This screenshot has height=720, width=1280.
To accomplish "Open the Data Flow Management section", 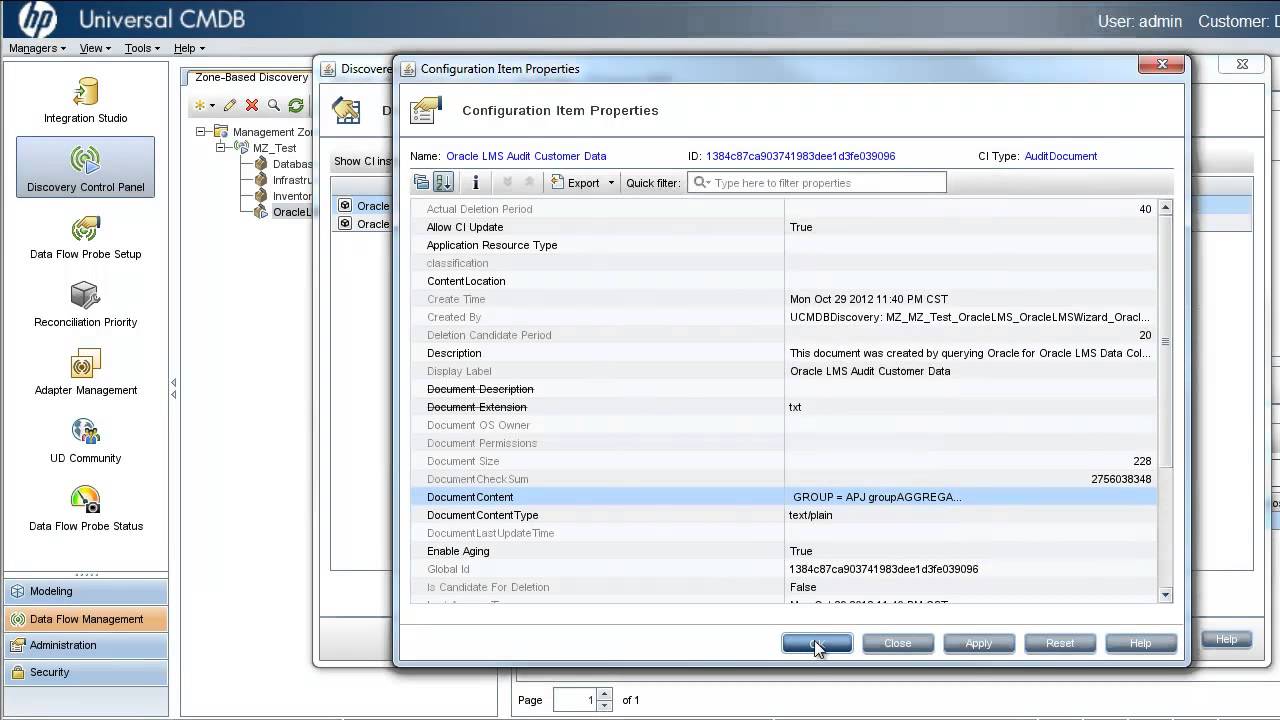I will [85, 619].
